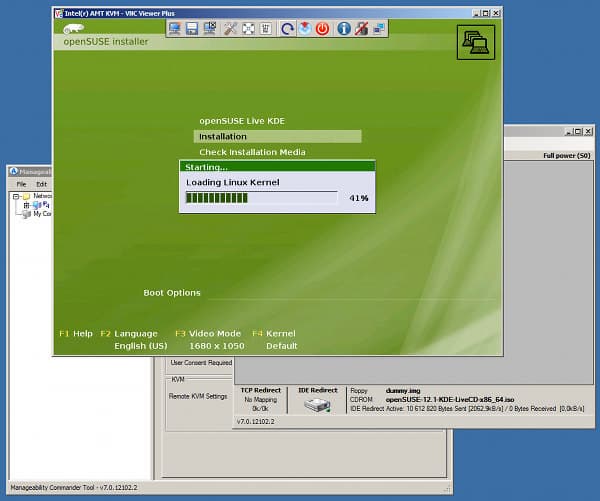Image resolution: width=600 pixels, height=501 pixels.
Task: Expand the computer node under Network
Action: (x=26, y=205)
